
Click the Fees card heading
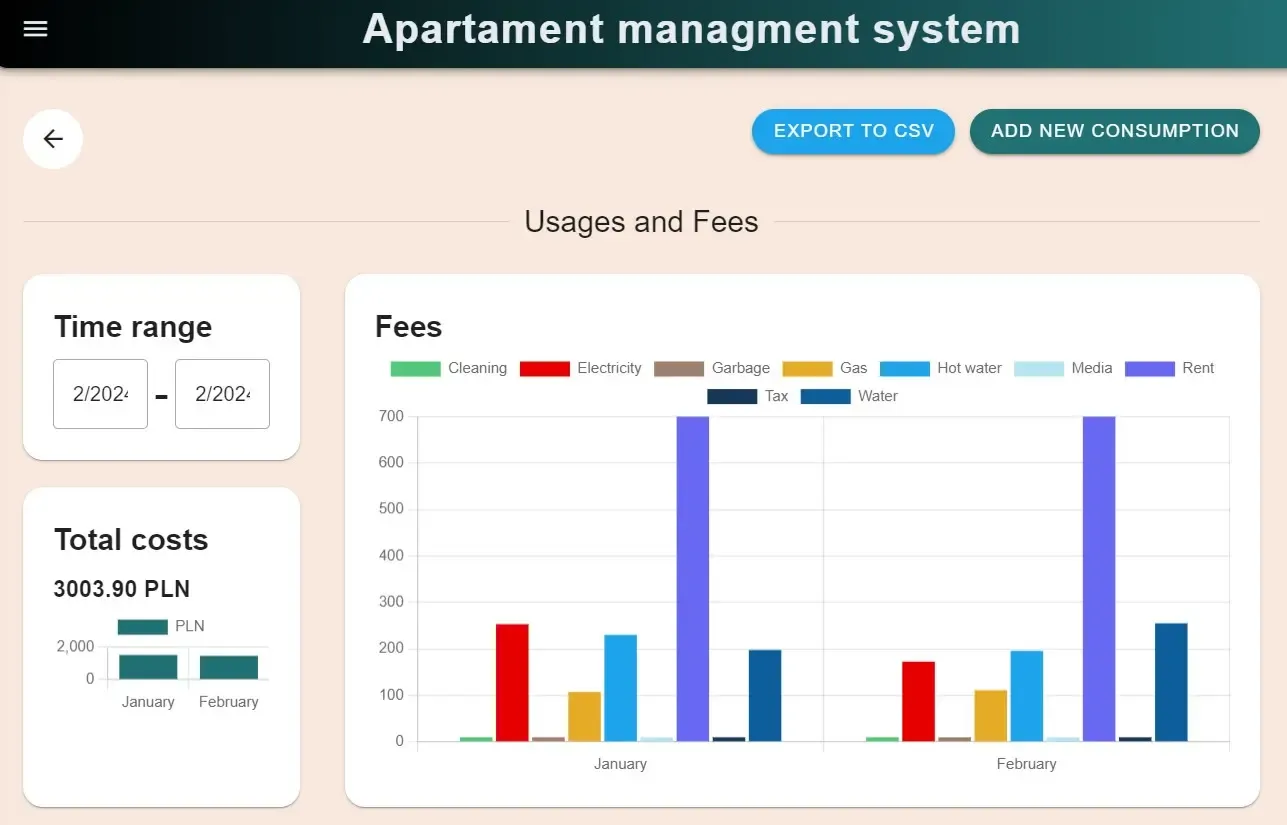tap(408, 326)
